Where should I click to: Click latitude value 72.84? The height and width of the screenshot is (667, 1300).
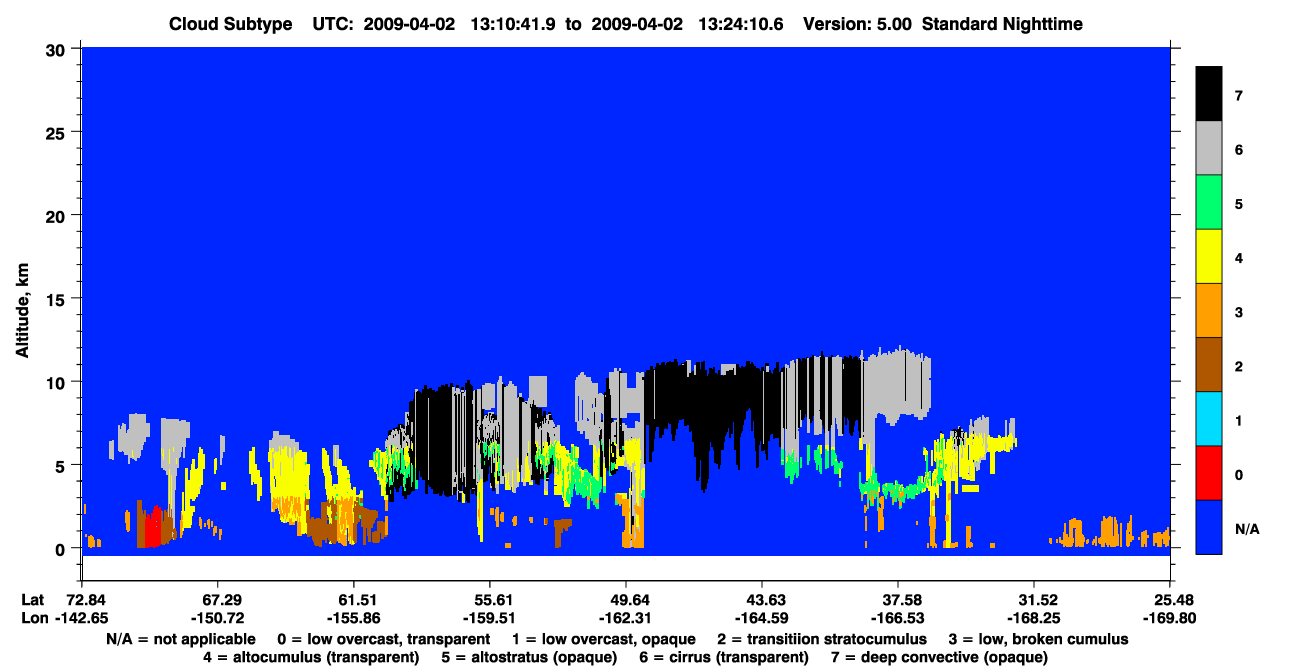(x=86, y=600)
